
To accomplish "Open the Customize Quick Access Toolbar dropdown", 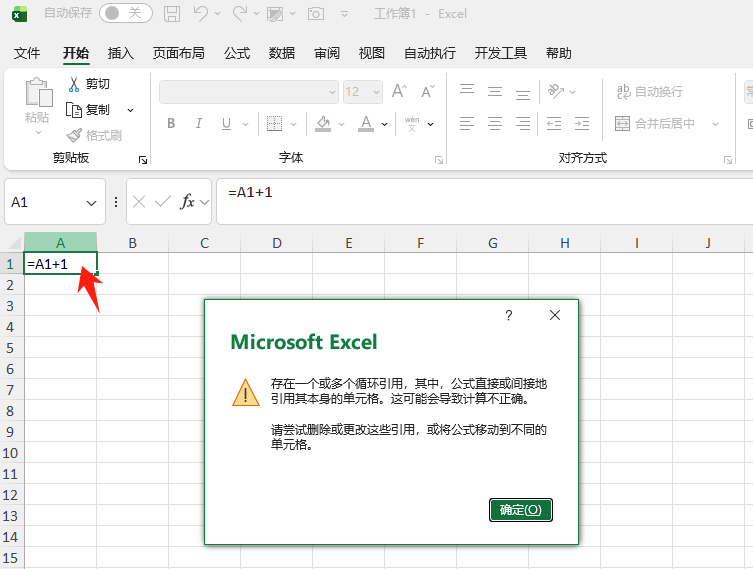I will point(344,14).
